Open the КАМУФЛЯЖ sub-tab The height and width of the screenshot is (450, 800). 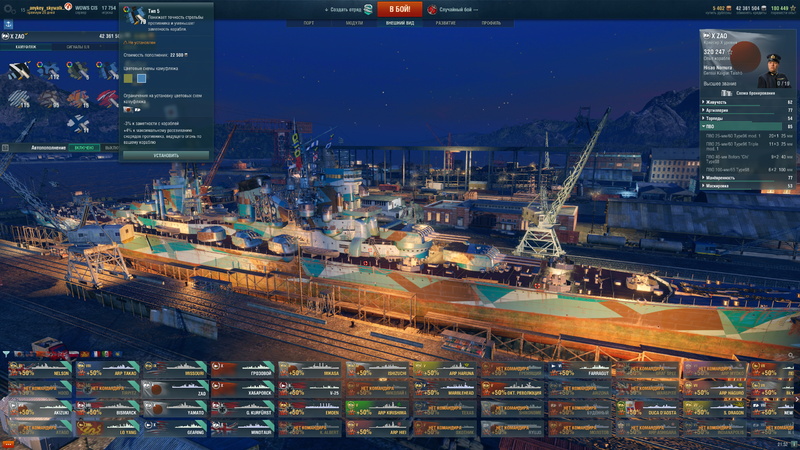click(x=26, y=47)
